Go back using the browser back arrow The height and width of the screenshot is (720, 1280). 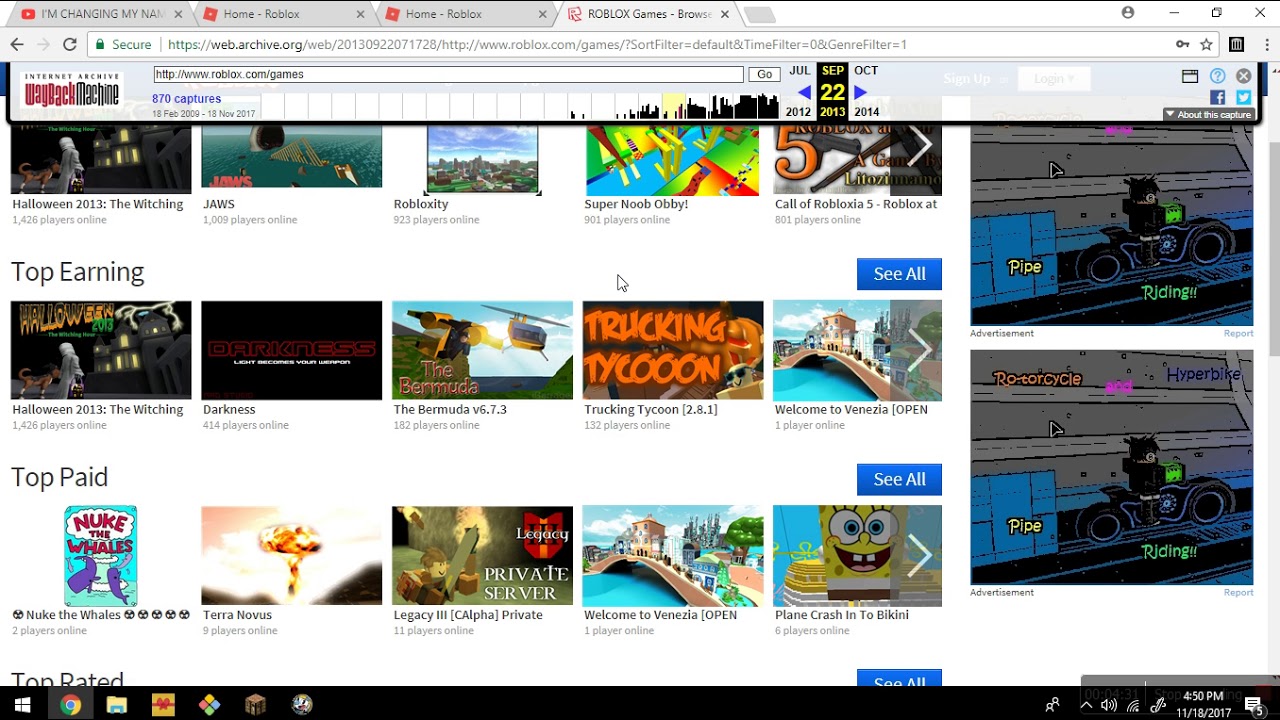pyautogui.click(x=17, y=44)
